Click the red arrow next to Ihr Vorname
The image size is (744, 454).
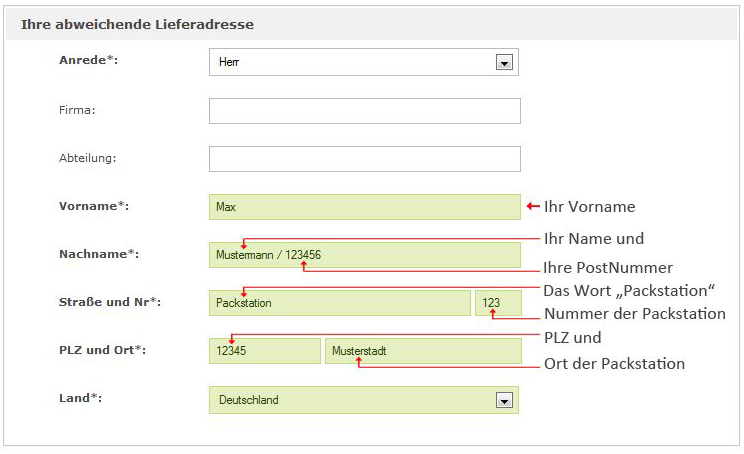tap(533, 206)
